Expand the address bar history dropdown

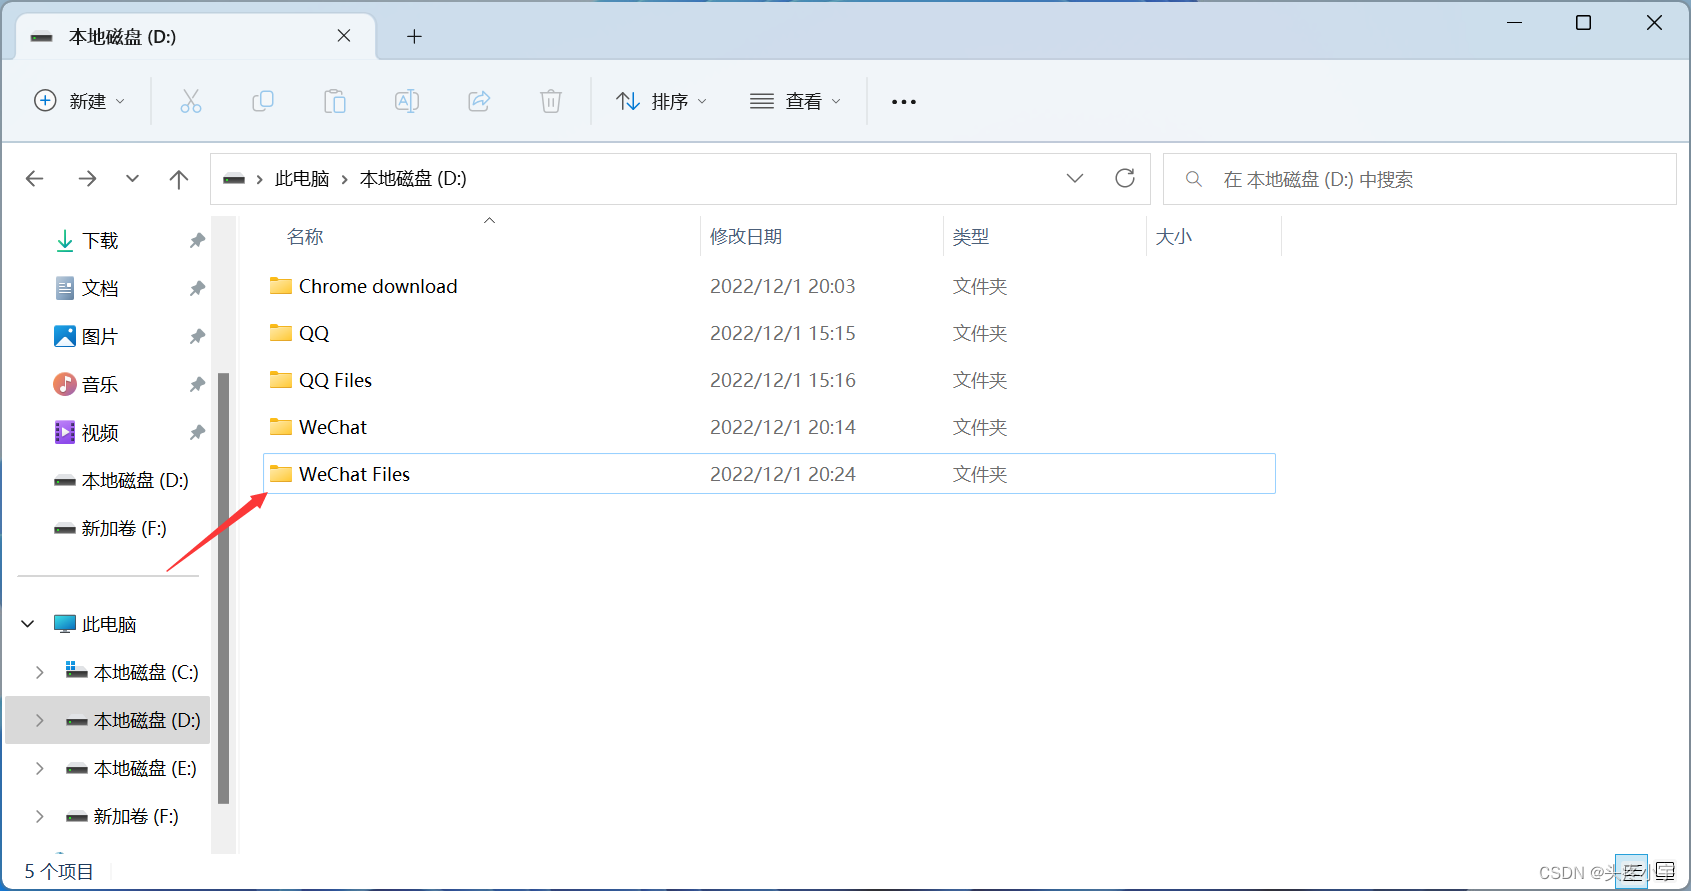1075,178
